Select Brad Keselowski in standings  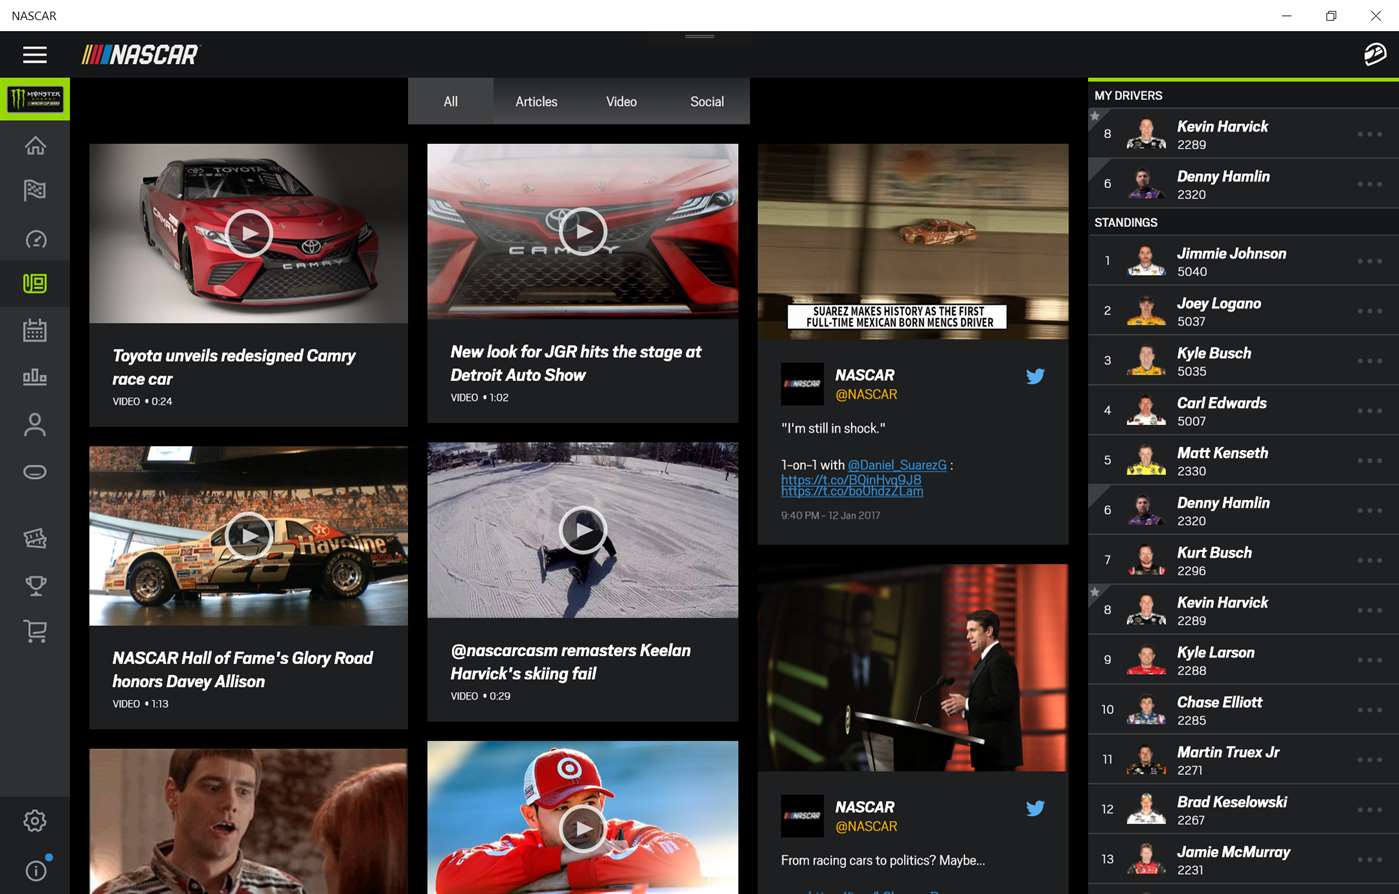pos(1243,810)
